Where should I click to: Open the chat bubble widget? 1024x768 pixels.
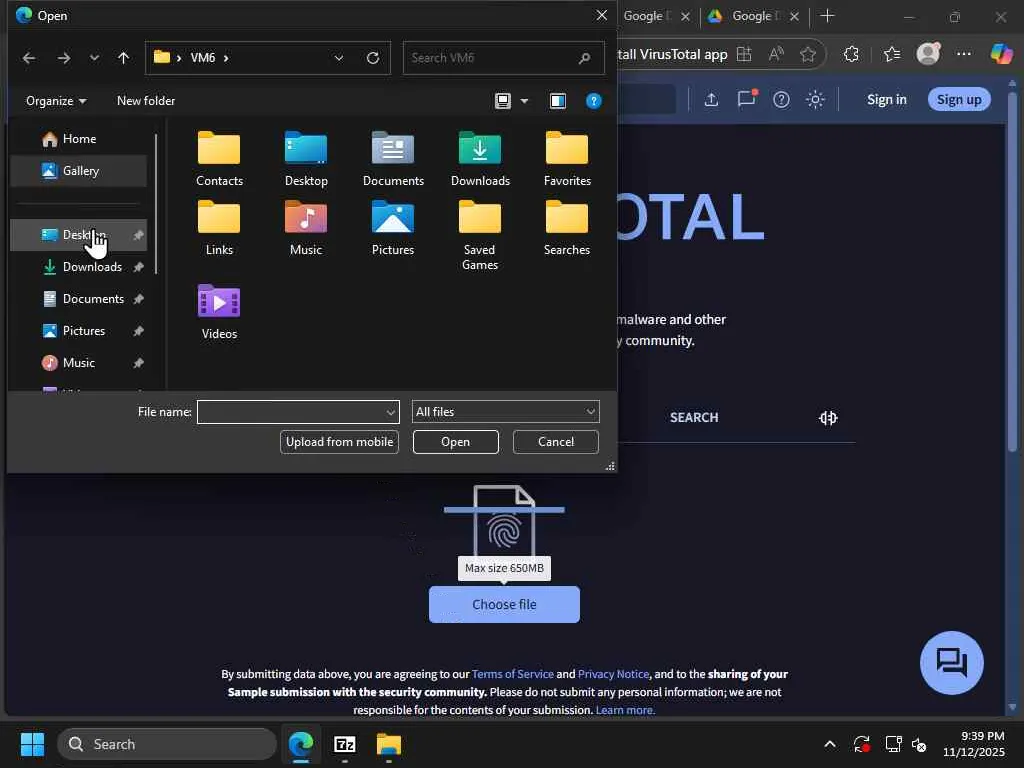click(x=952, y=663)
